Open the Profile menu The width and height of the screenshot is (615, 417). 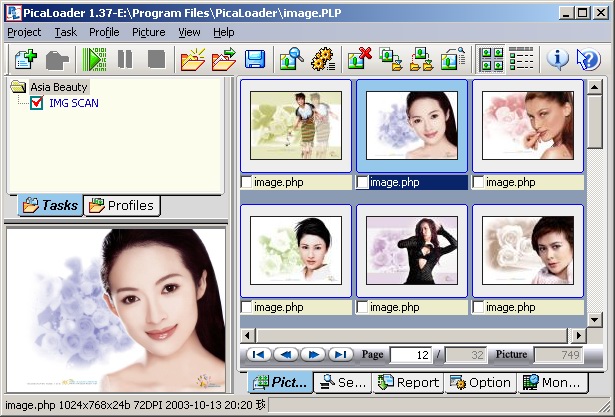[x=104, y=32]
